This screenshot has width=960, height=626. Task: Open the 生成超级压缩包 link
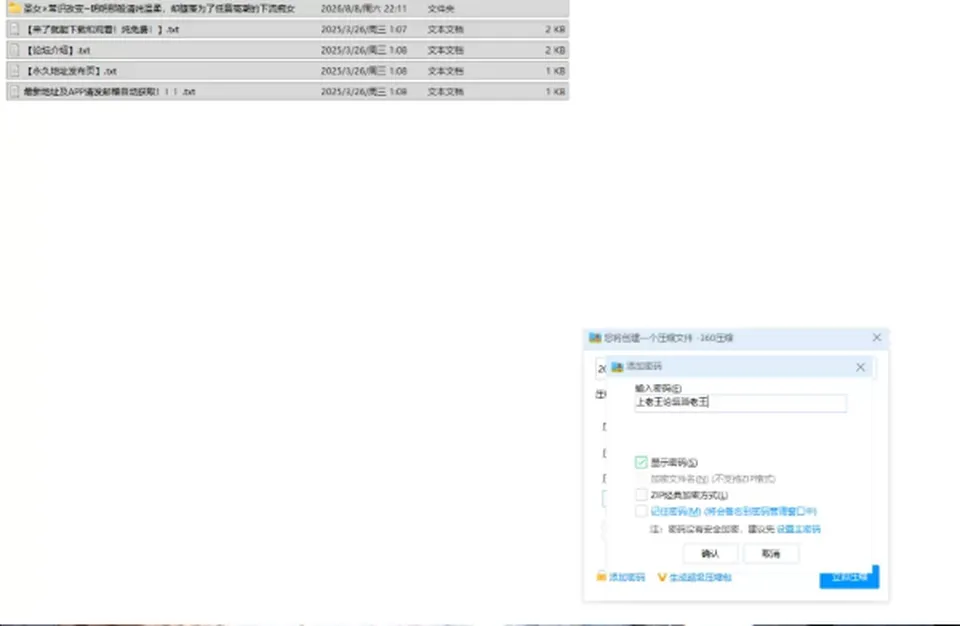point(700,577)
